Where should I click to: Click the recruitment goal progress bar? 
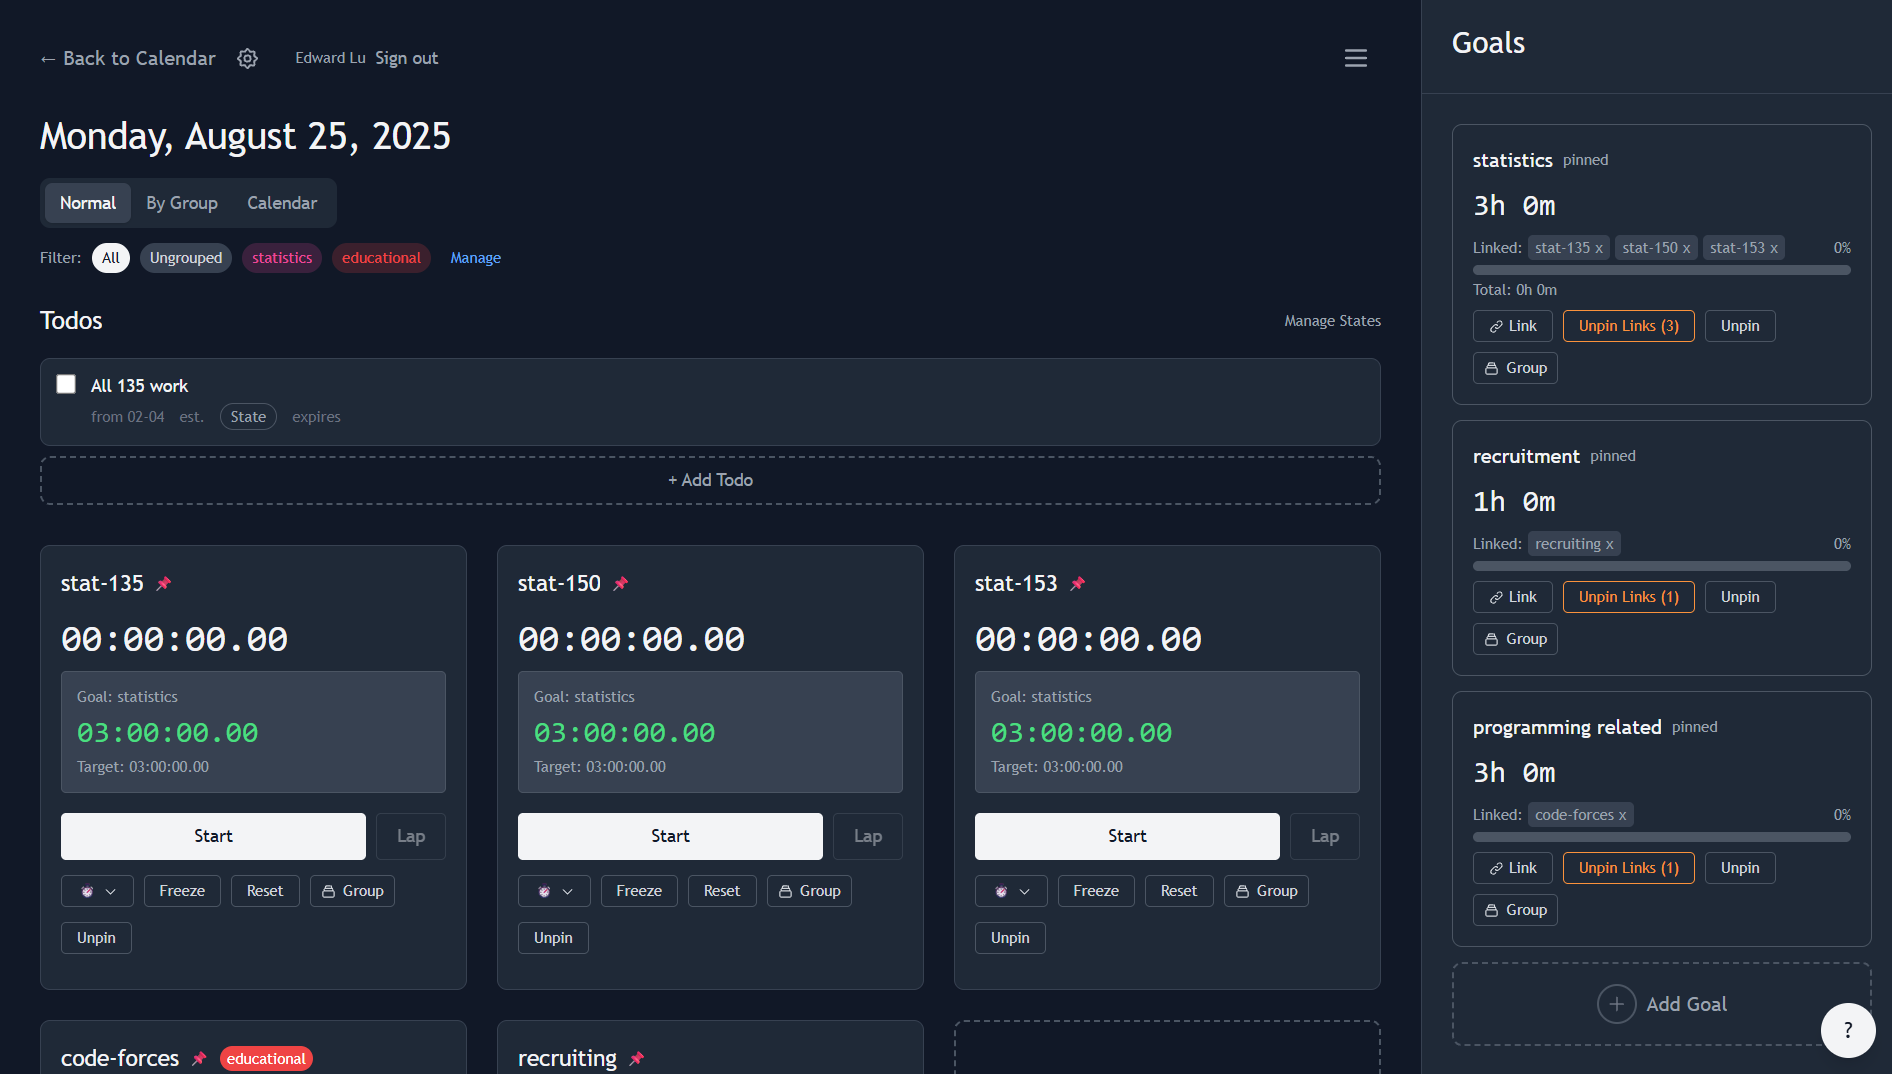coord(1661,565)
